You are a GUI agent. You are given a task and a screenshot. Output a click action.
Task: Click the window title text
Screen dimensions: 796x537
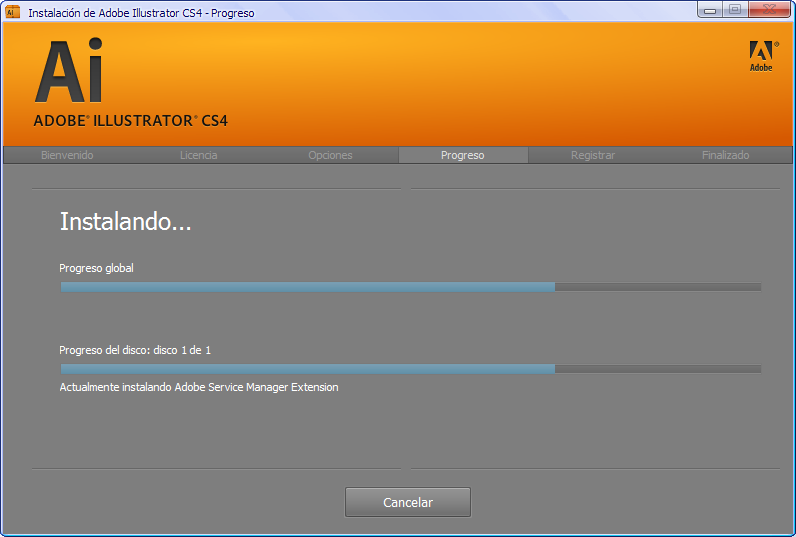click(x=141, y=13)
